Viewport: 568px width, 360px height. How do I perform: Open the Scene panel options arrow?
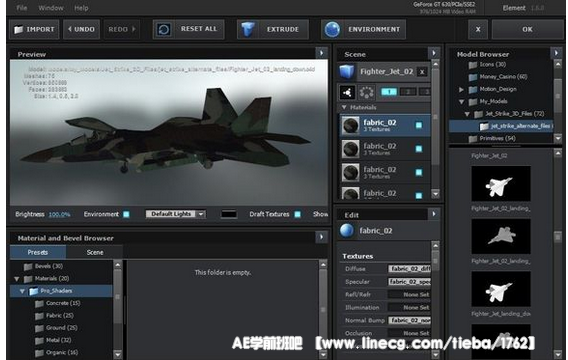point(434,53)
